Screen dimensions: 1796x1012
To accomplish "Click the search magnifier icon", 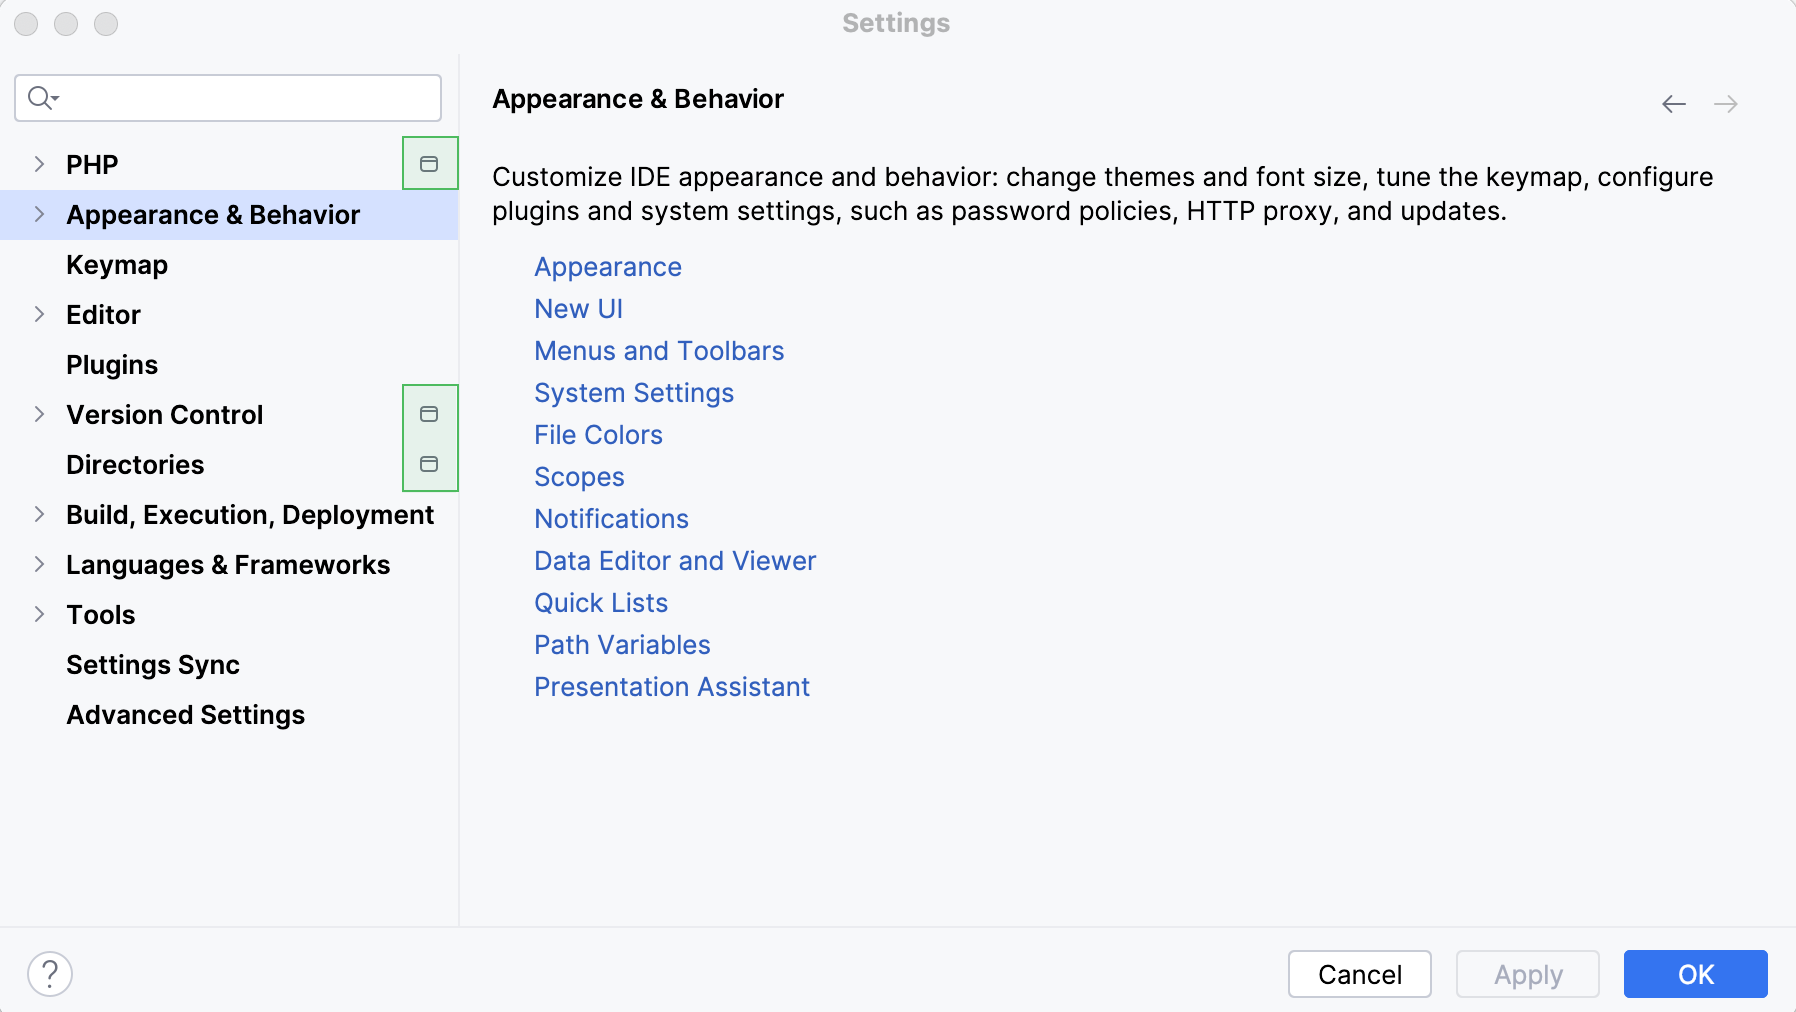I will tap(40, 97).
